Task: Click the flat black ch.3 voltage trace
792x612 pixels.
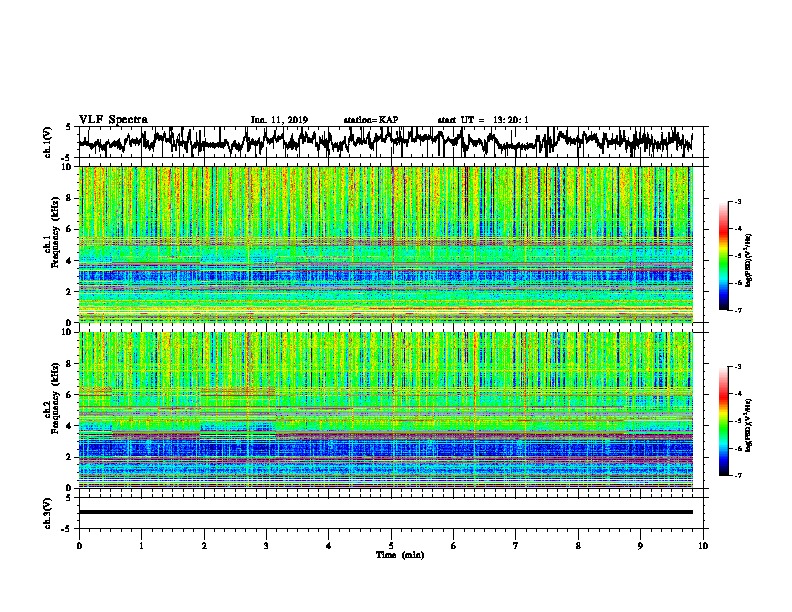Action: (x=386, y=512)
